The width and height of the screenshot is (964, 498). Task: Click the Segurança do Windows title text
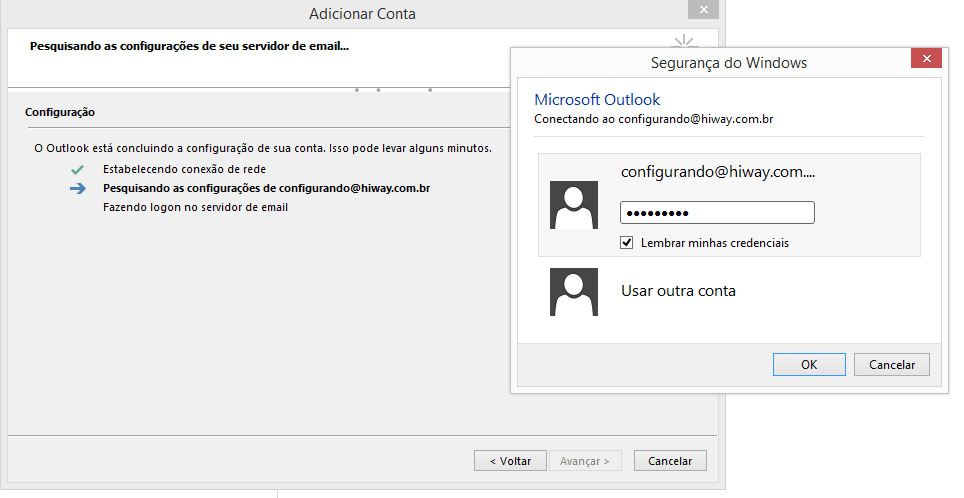[x=729, y=63]
